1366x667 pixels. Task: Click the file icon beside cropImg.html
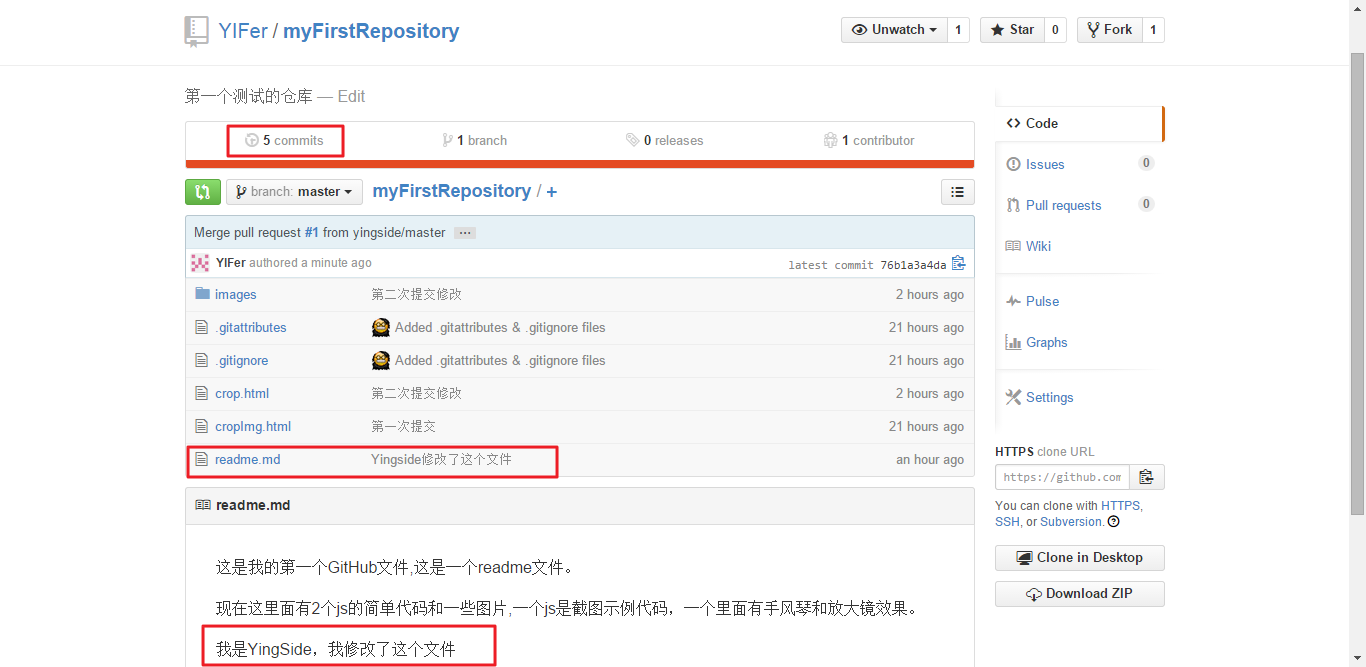[202, 426]
